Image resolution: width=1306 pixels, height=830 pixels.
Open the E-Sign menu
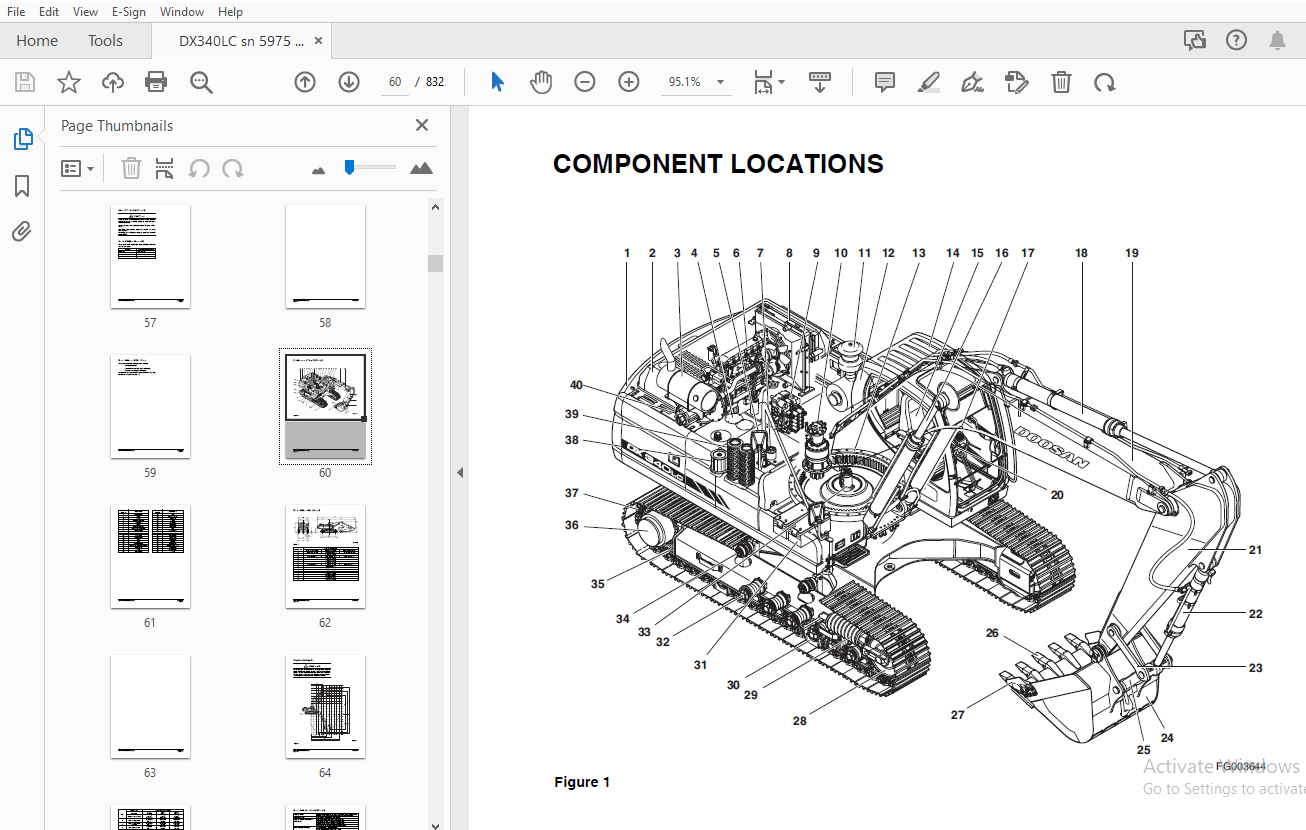point(129,11)
